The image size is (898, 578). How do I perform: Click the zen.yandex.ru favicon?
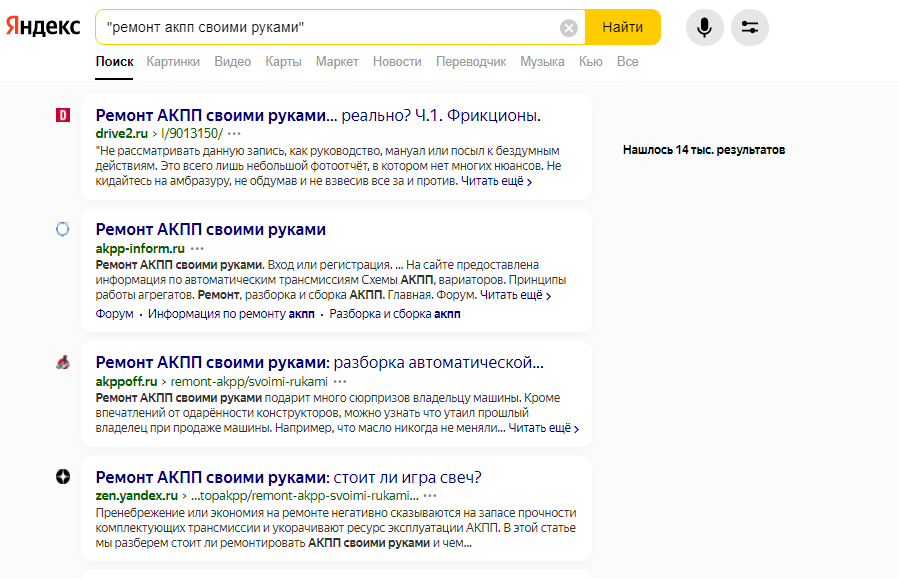coord(63,477)
